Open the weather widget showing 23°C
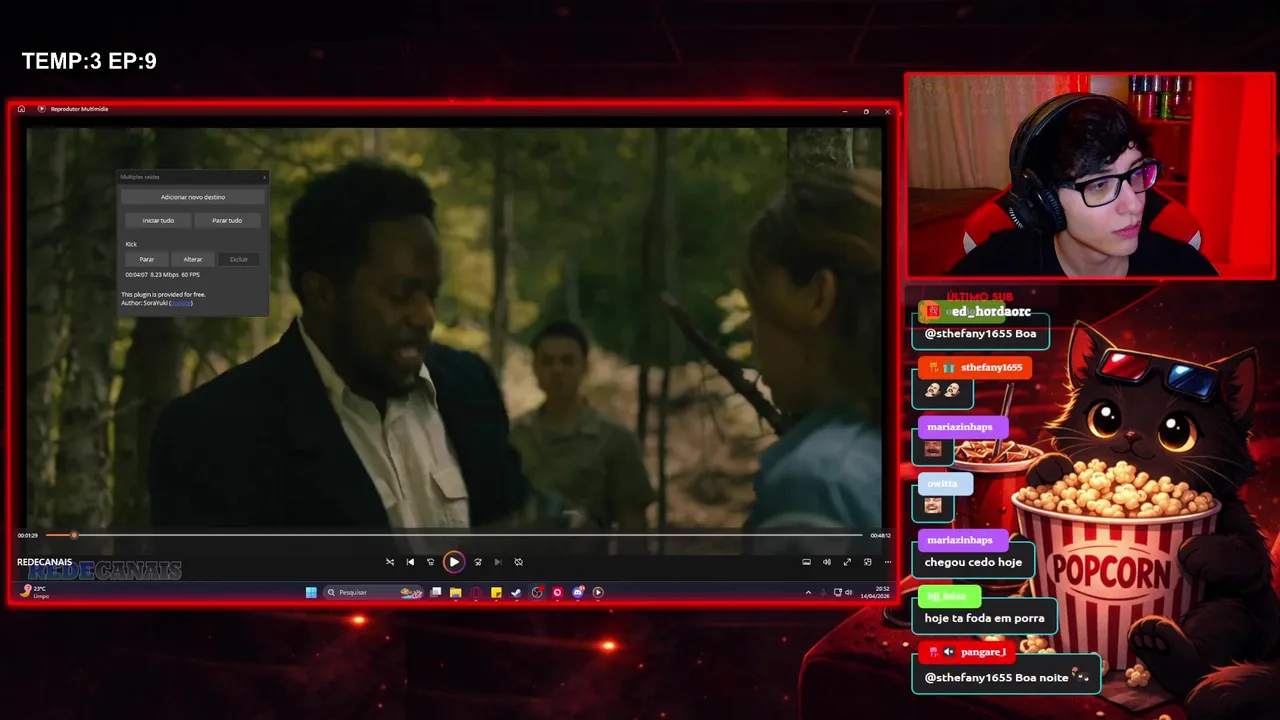 [34, 592]
